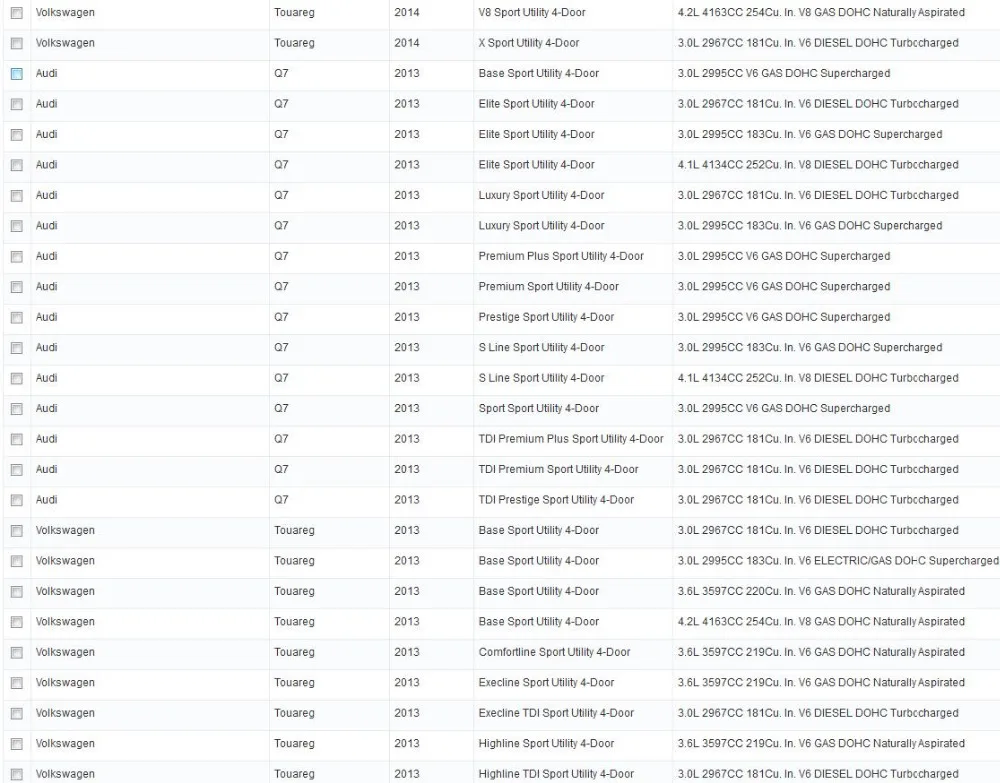Image resolution: width=1000 pixels, height=783 pixels.
Task: Tick checkbox for Q7 Premium Sport Utility 4-Door row
Action: click(x=17, y=287)
